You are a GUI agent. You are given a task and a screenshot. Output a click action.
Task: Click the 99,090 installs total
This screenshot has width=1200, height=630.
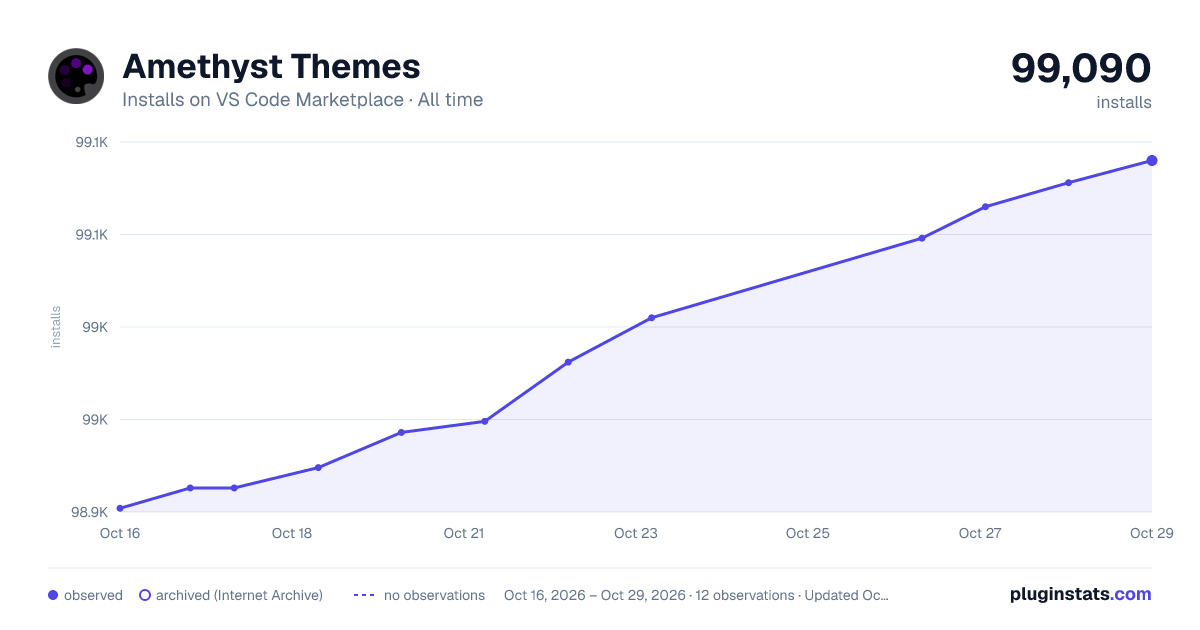point(1081,68)
